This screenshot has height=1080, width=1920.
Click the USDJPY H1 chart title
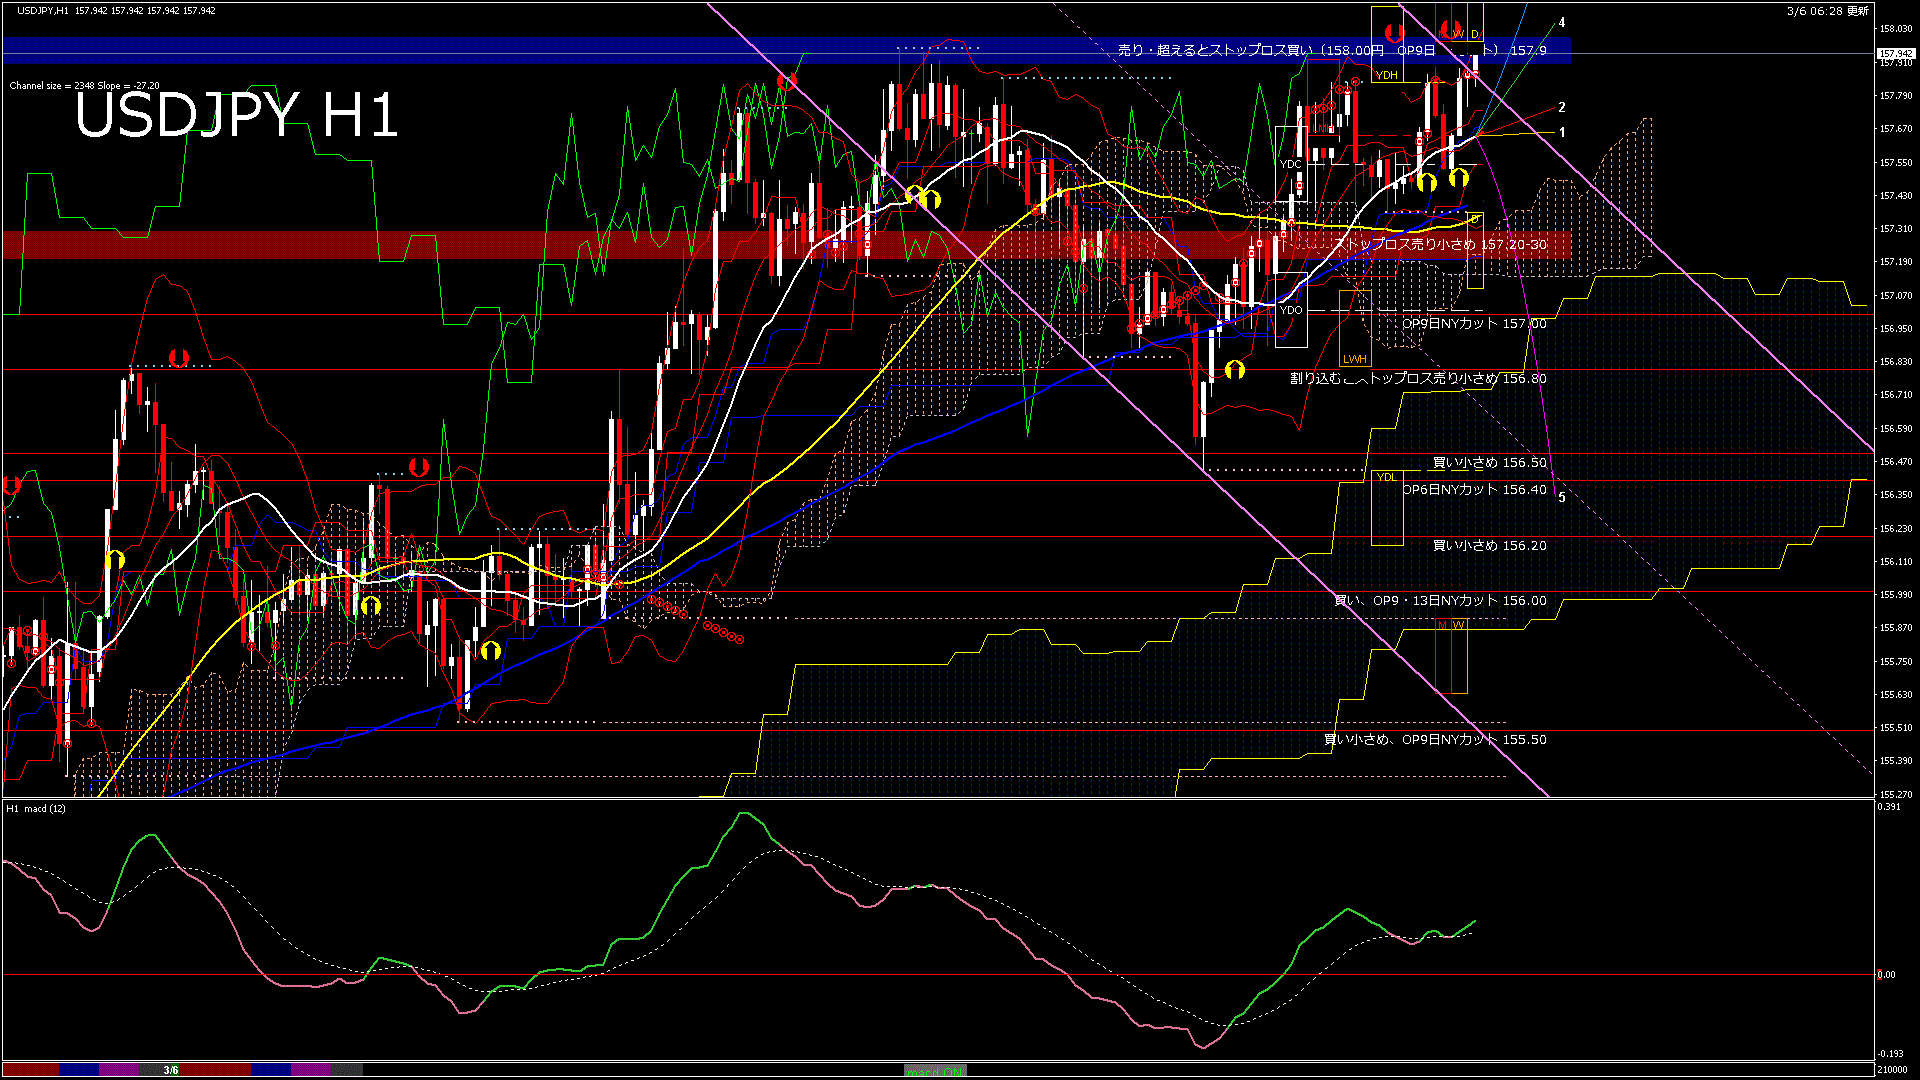(x=236, y=115)
